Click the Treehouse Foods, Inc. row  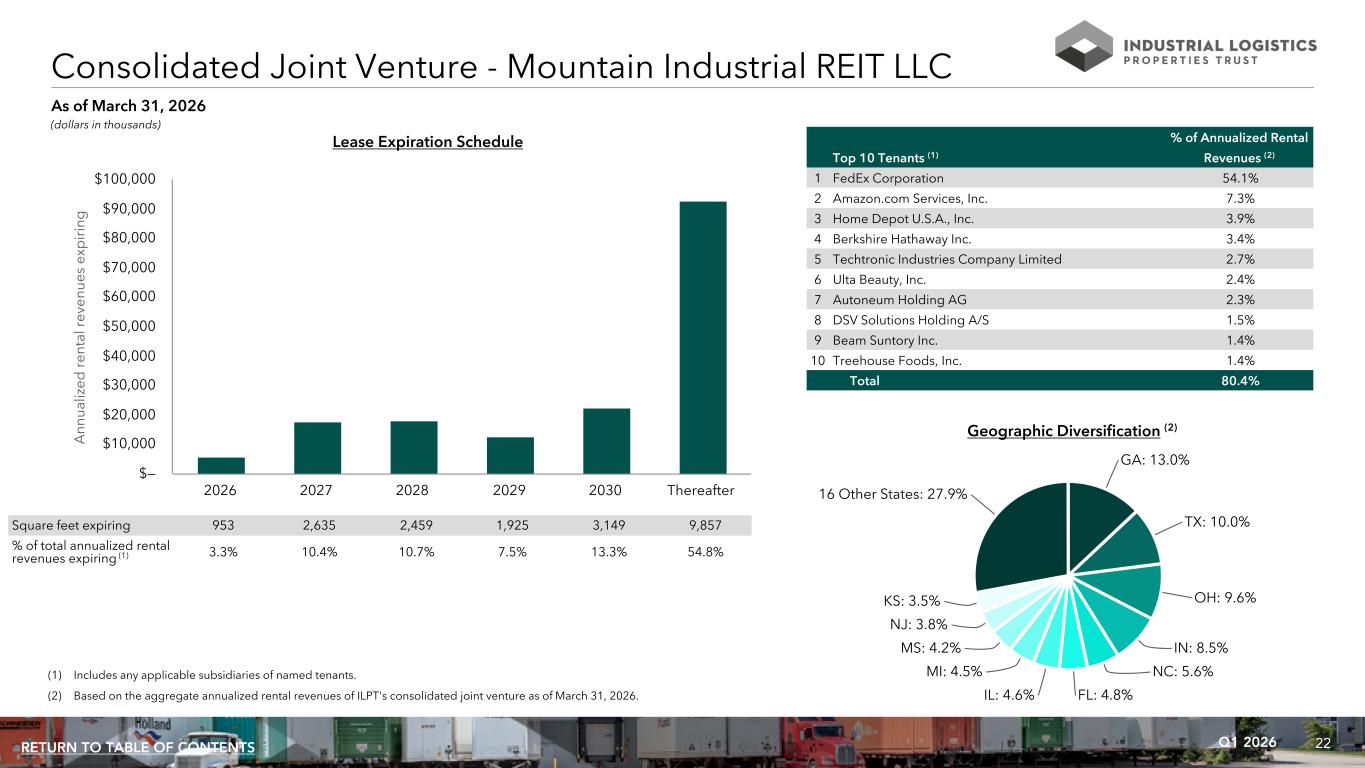pos(1058,360)
